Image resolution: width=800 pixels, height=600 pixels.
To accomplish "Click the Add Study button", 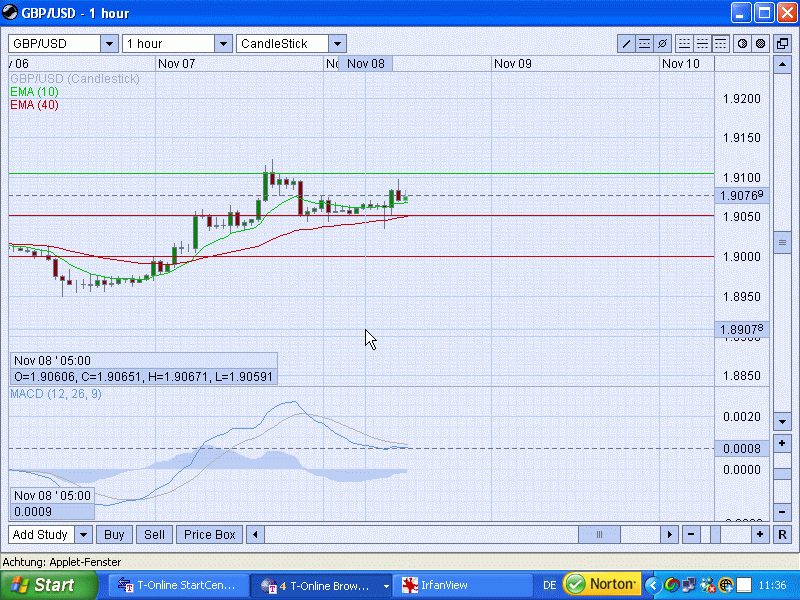I will tap(41, 535).
